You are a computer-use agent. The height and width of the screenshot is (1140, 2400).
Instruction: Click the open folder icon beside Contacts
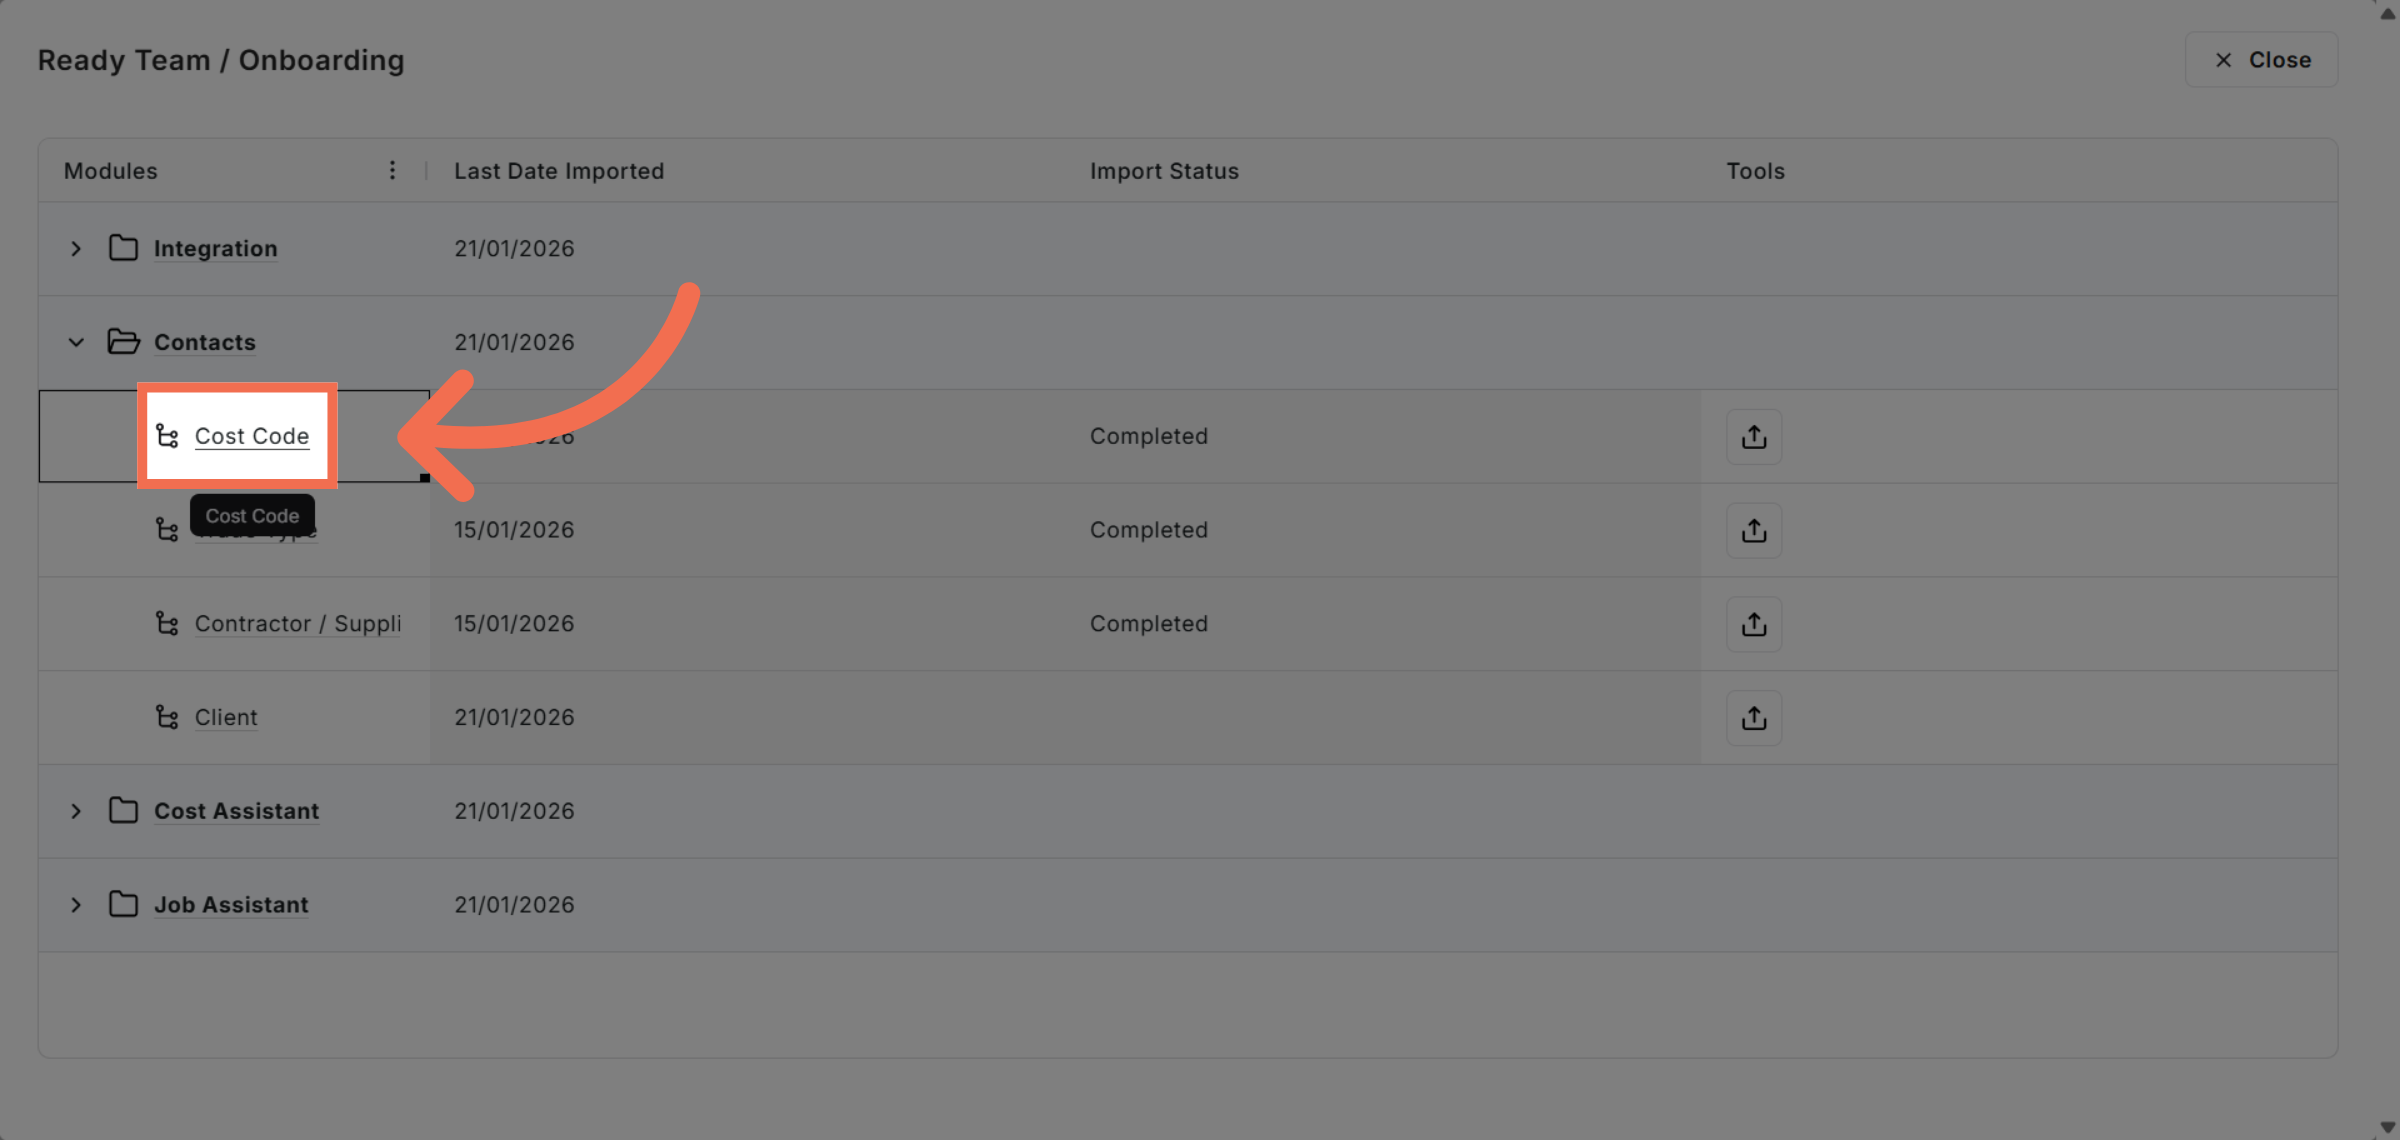[124, 341]
